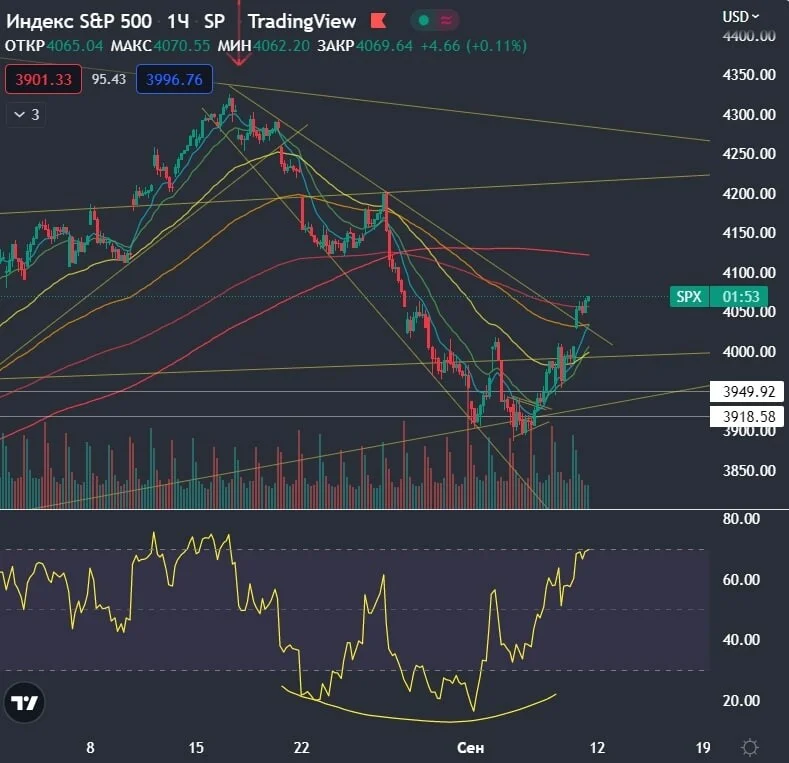Open chart settings gear icon
Viewport: 789px width, 763px height.
(750, 747)
